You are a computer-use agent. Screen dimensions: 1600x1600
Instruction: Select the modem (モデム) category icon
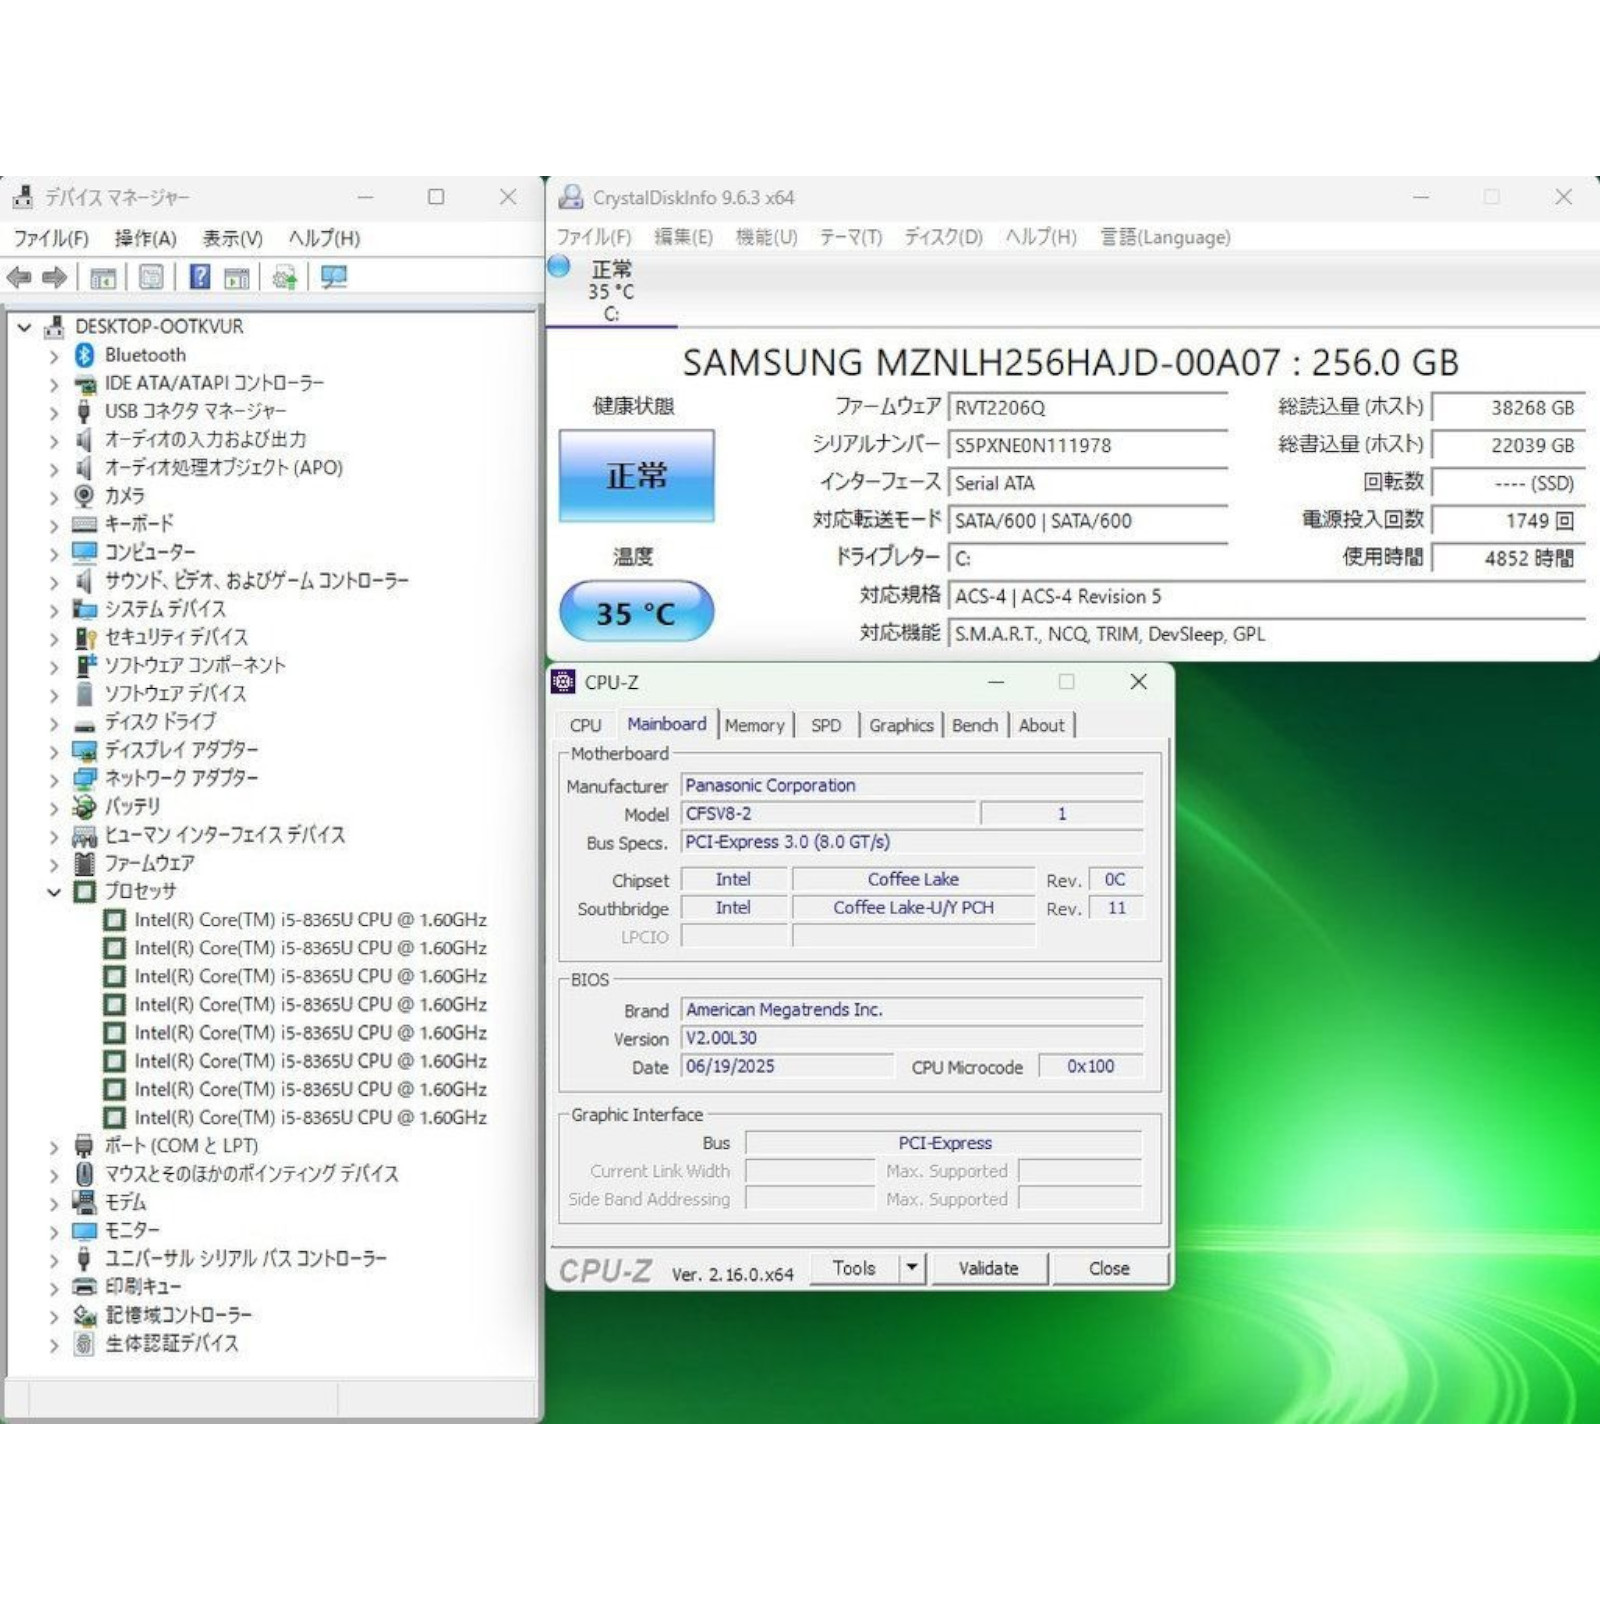coord(85,1202)
